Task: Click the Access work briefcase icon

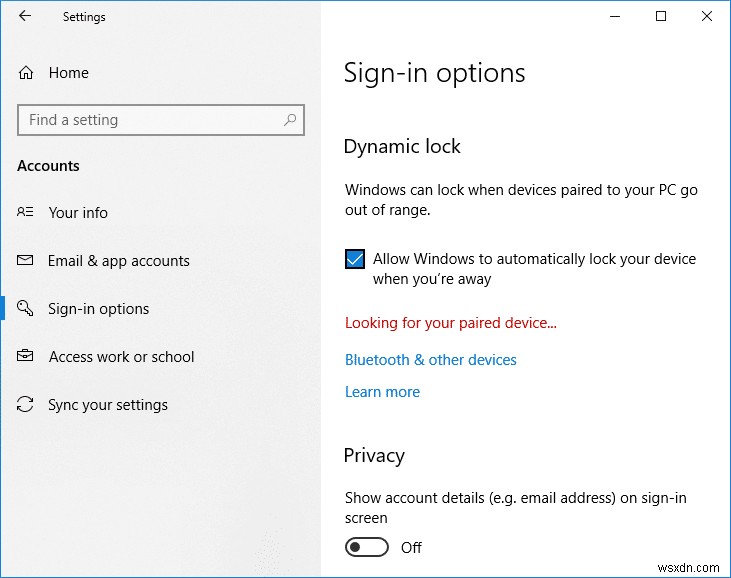Action: point(25,356)
